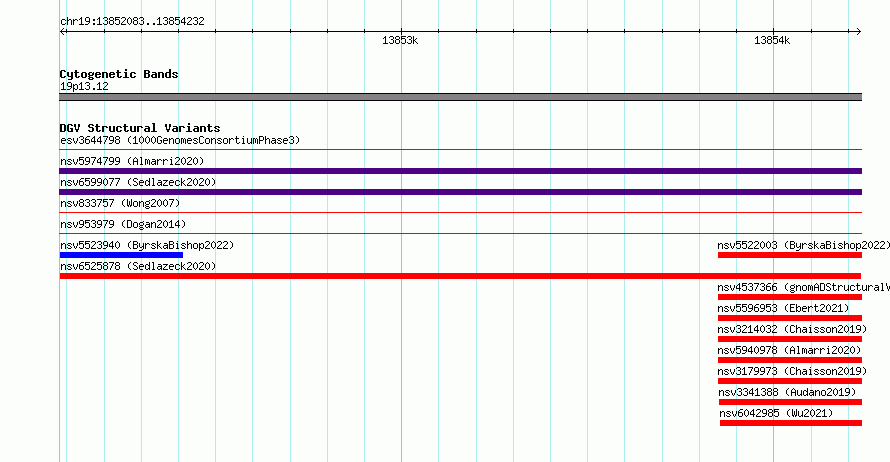The height and width of the screenshot is (462, 890).
Task: Click the DGV Structural Variants track title
Action: [x=140, y=128]
